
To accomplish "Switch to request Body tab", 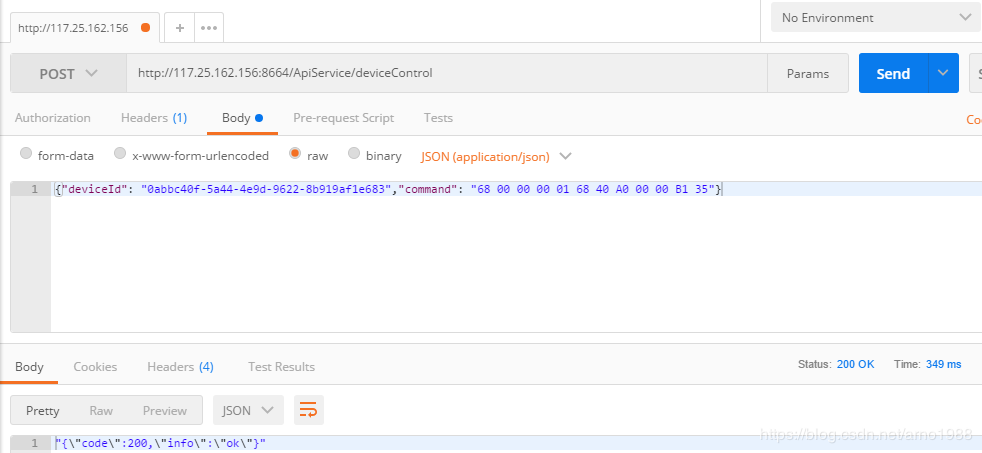I will 242,118.
